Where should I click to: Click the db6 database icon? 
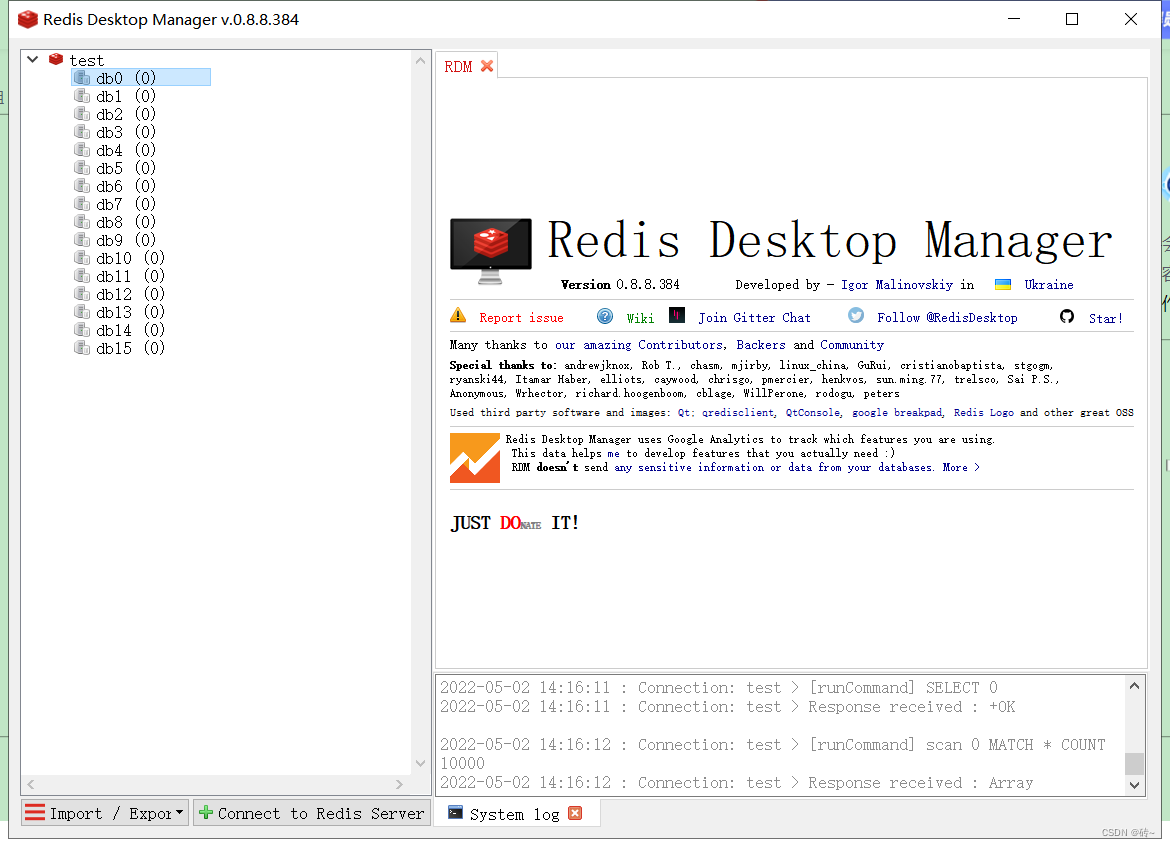(x=82, y=186)
